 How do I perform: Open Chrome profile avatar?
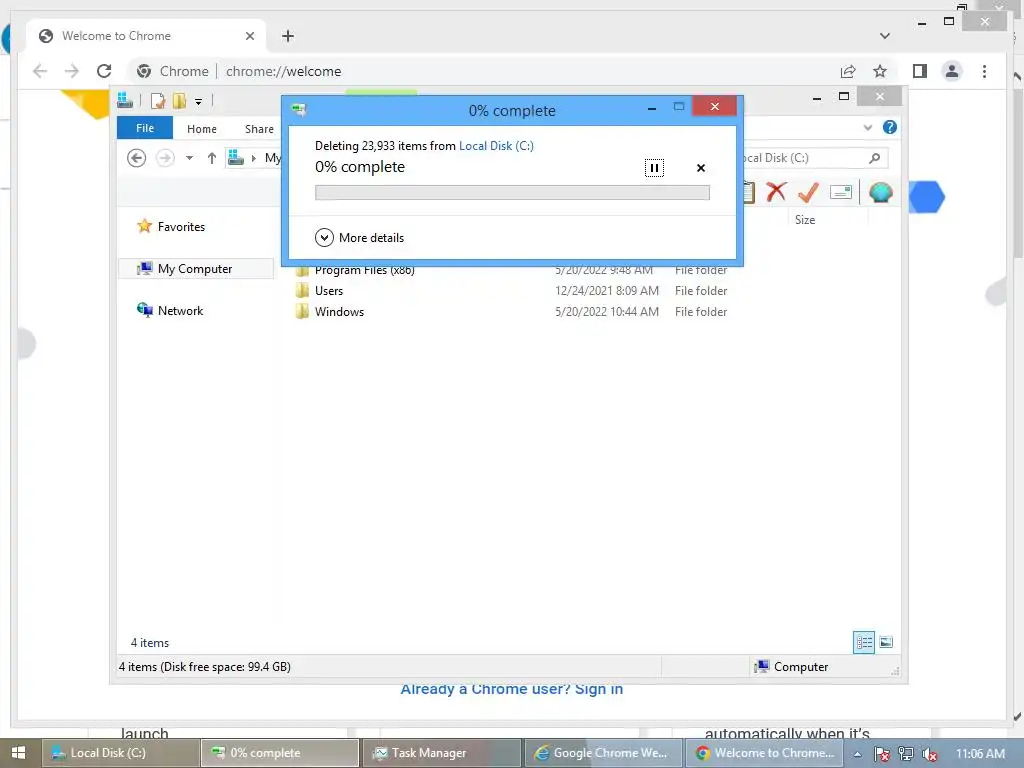pyautogui.click(x=952, y=71)
